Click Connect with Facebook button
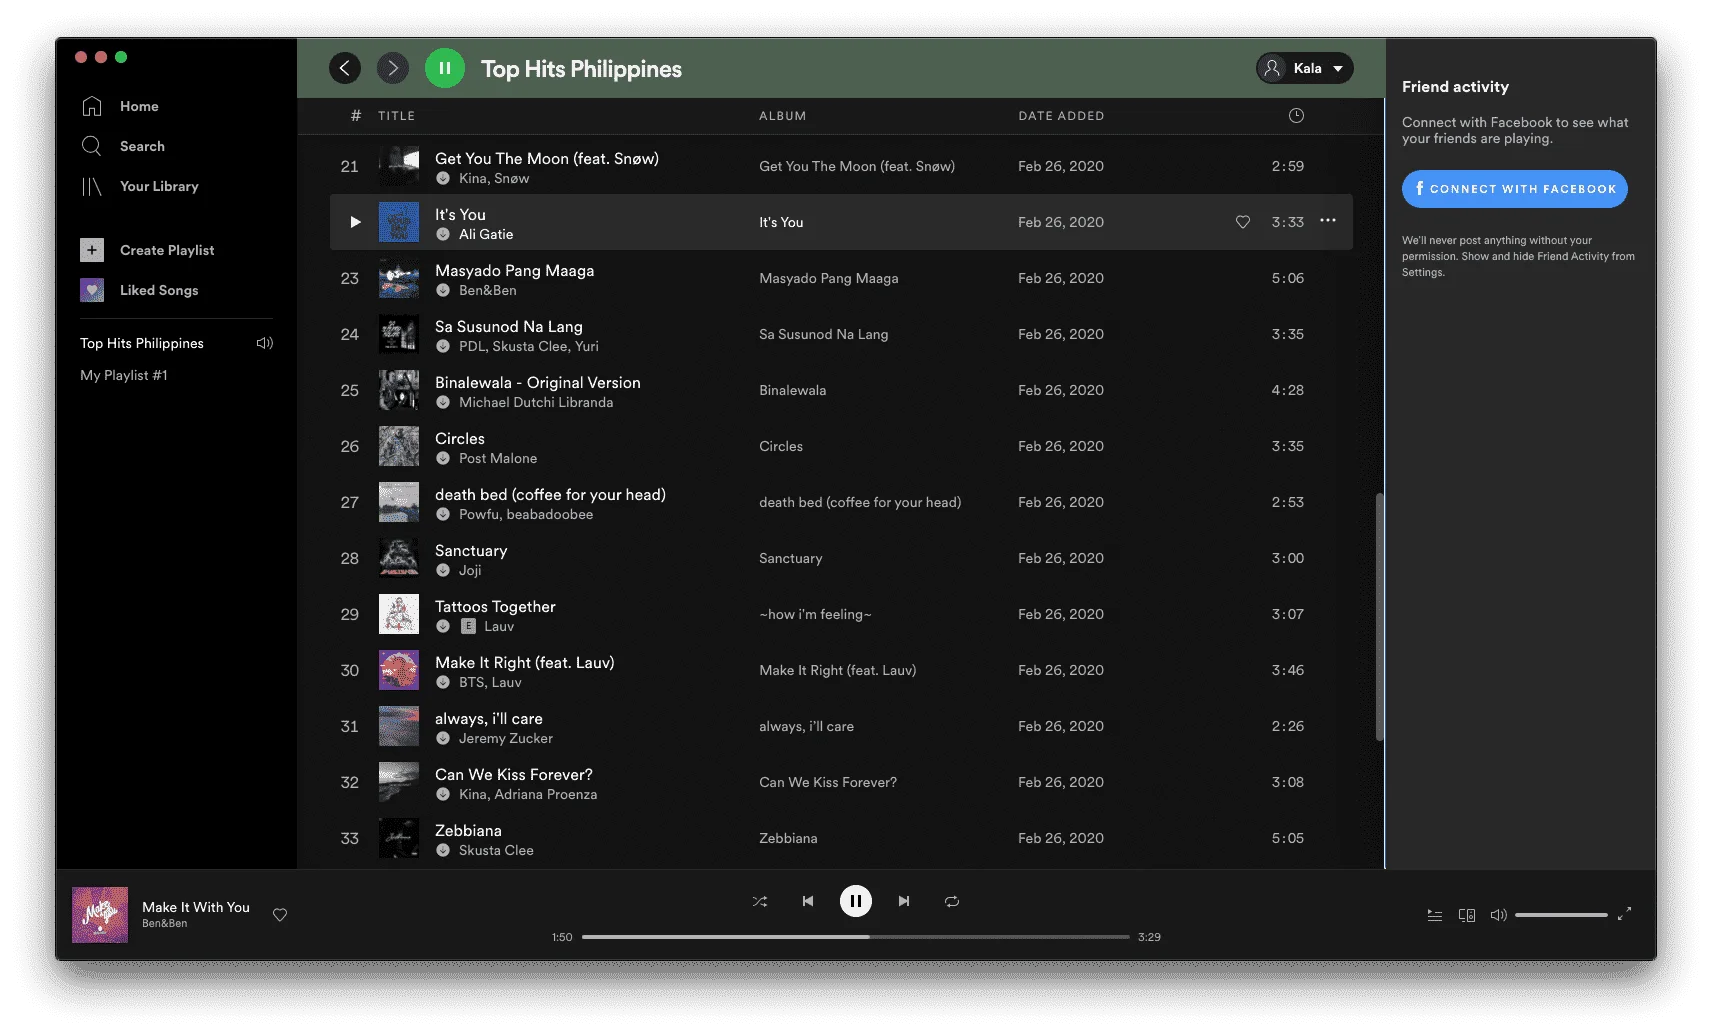 click(x=1515, y=189)
